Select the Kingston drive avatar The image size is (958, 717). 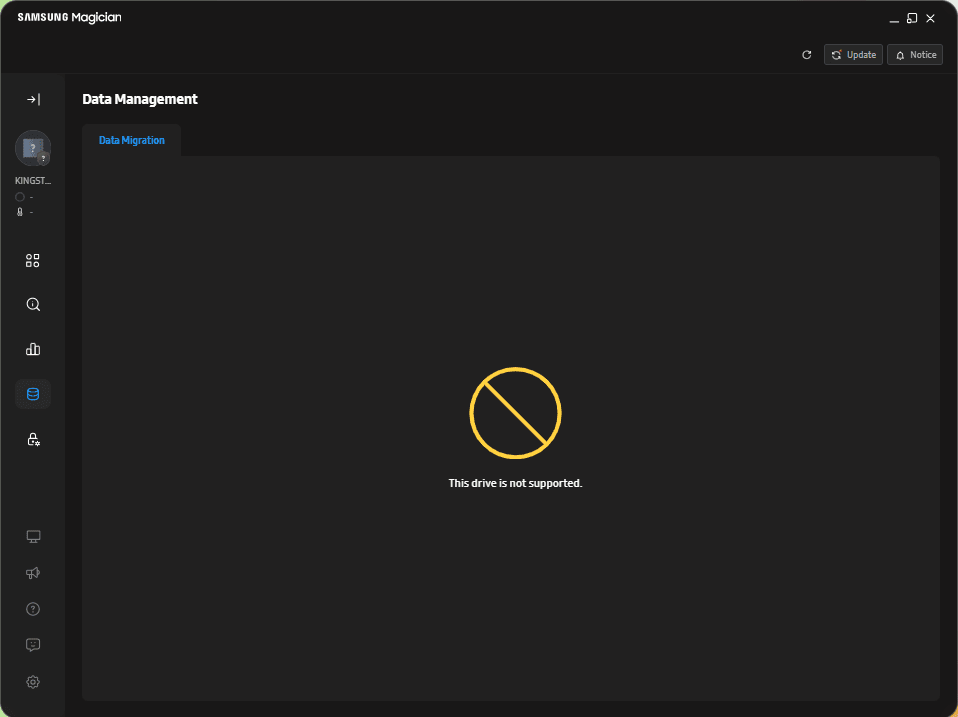[x=32, y=148]
